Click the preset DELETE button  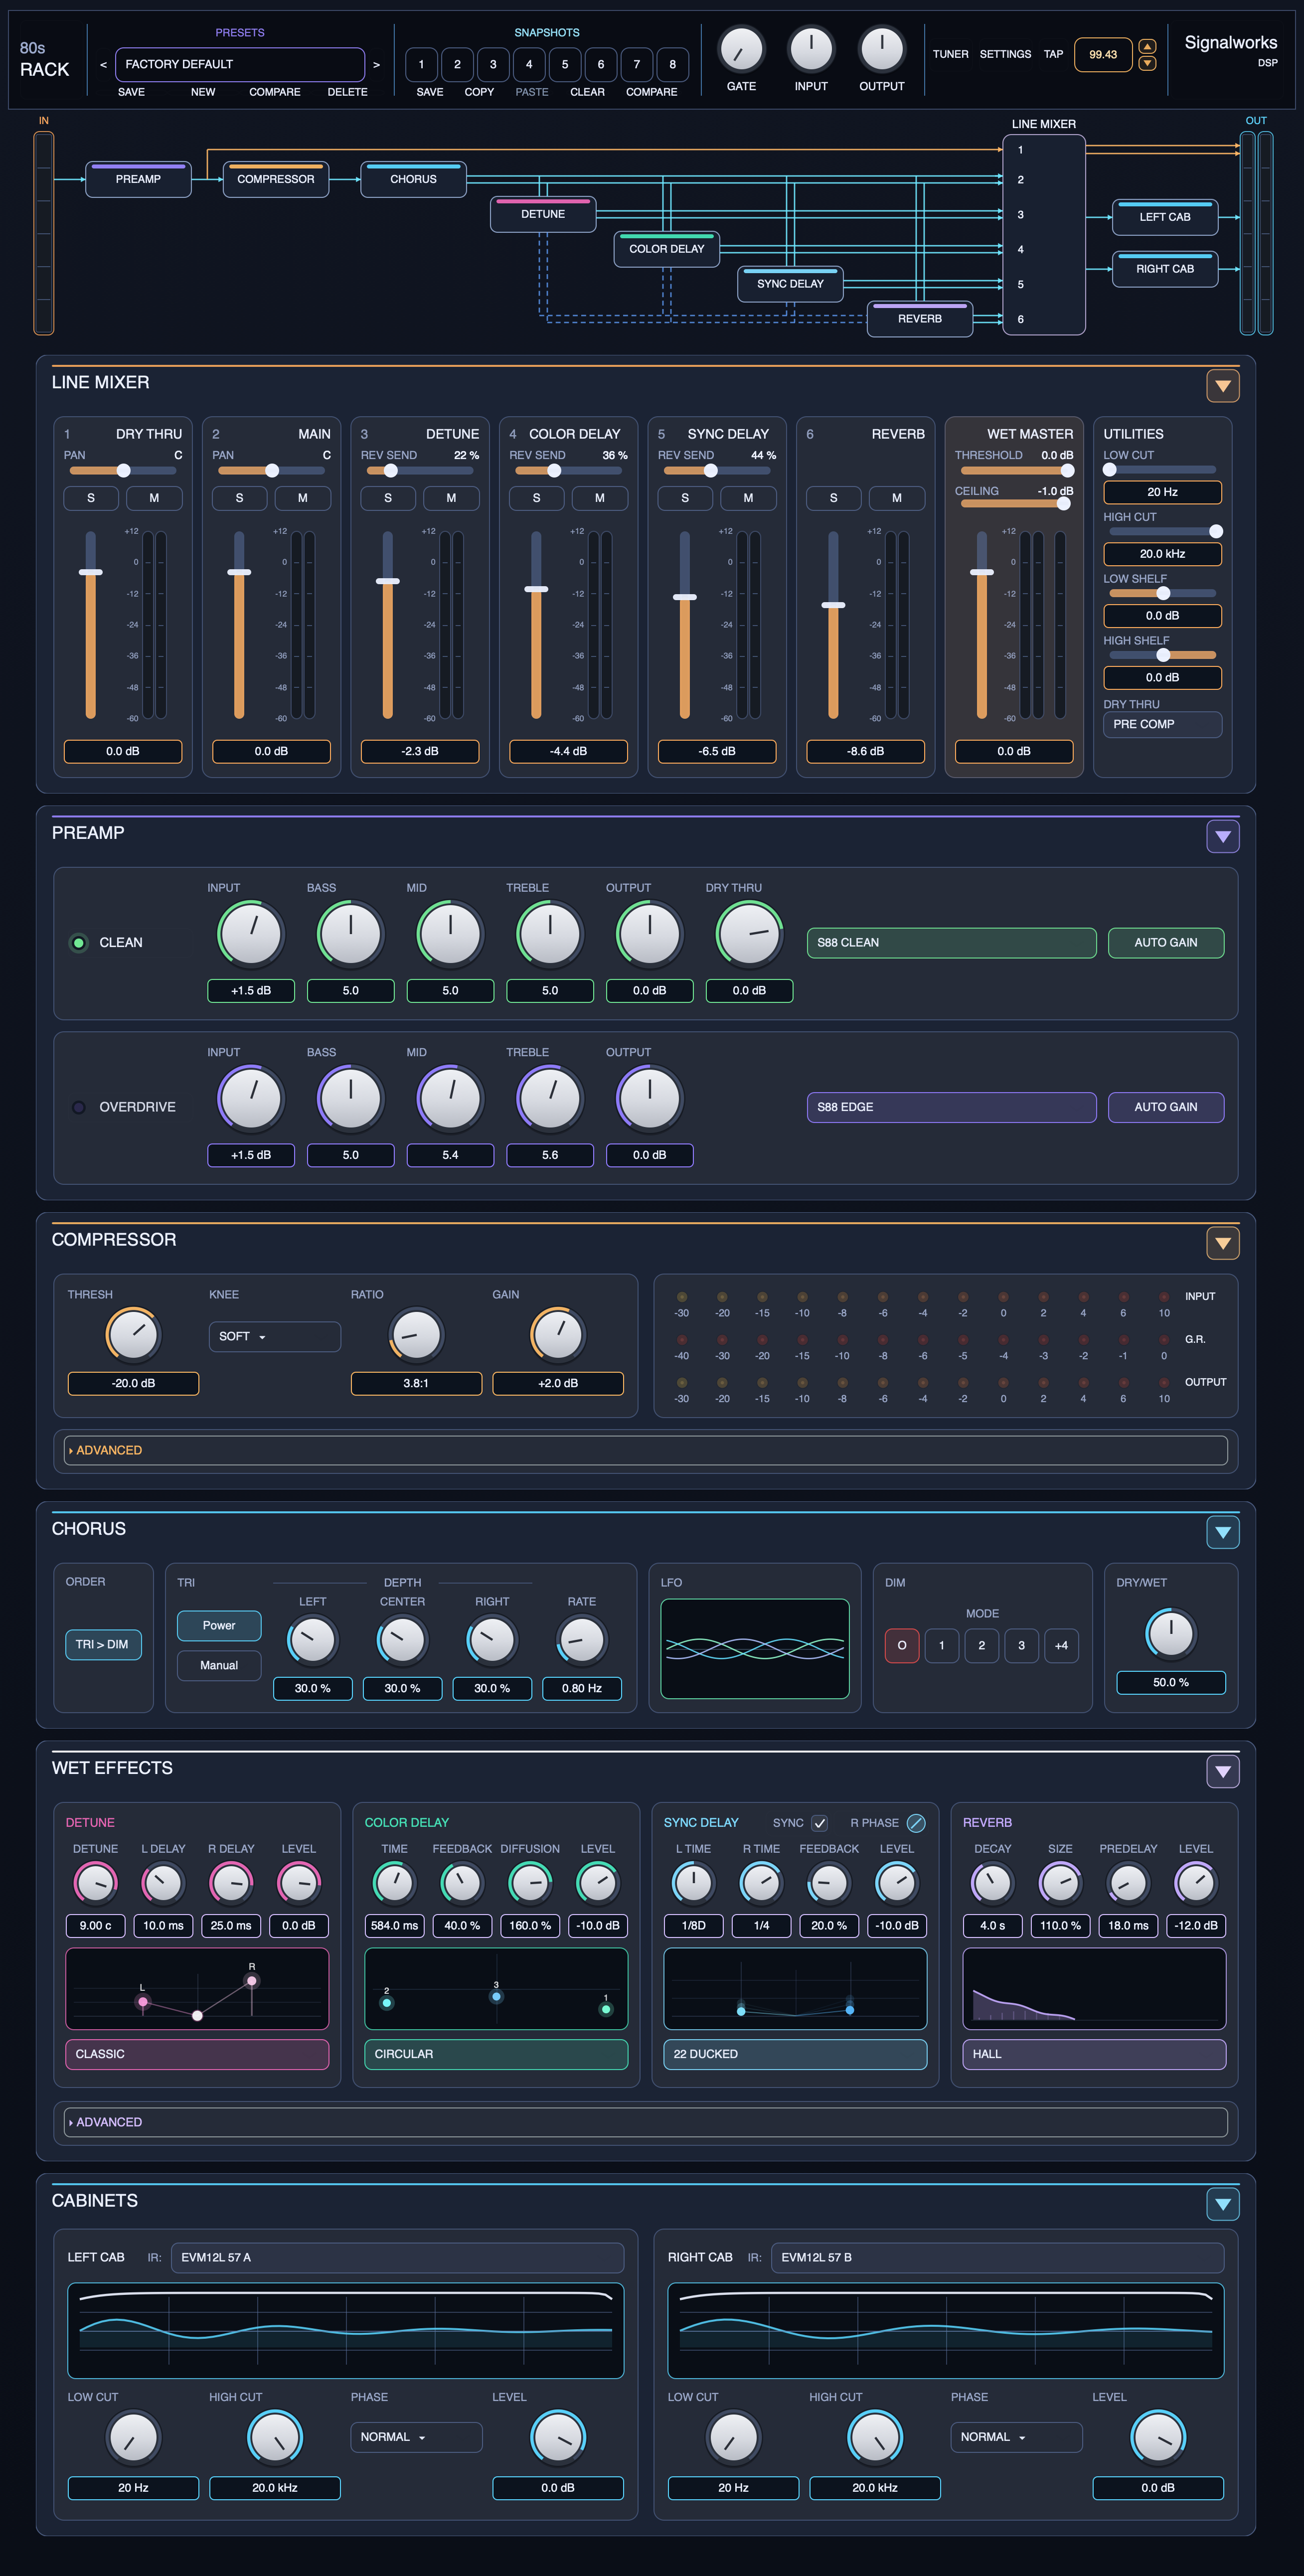[347, 92]
